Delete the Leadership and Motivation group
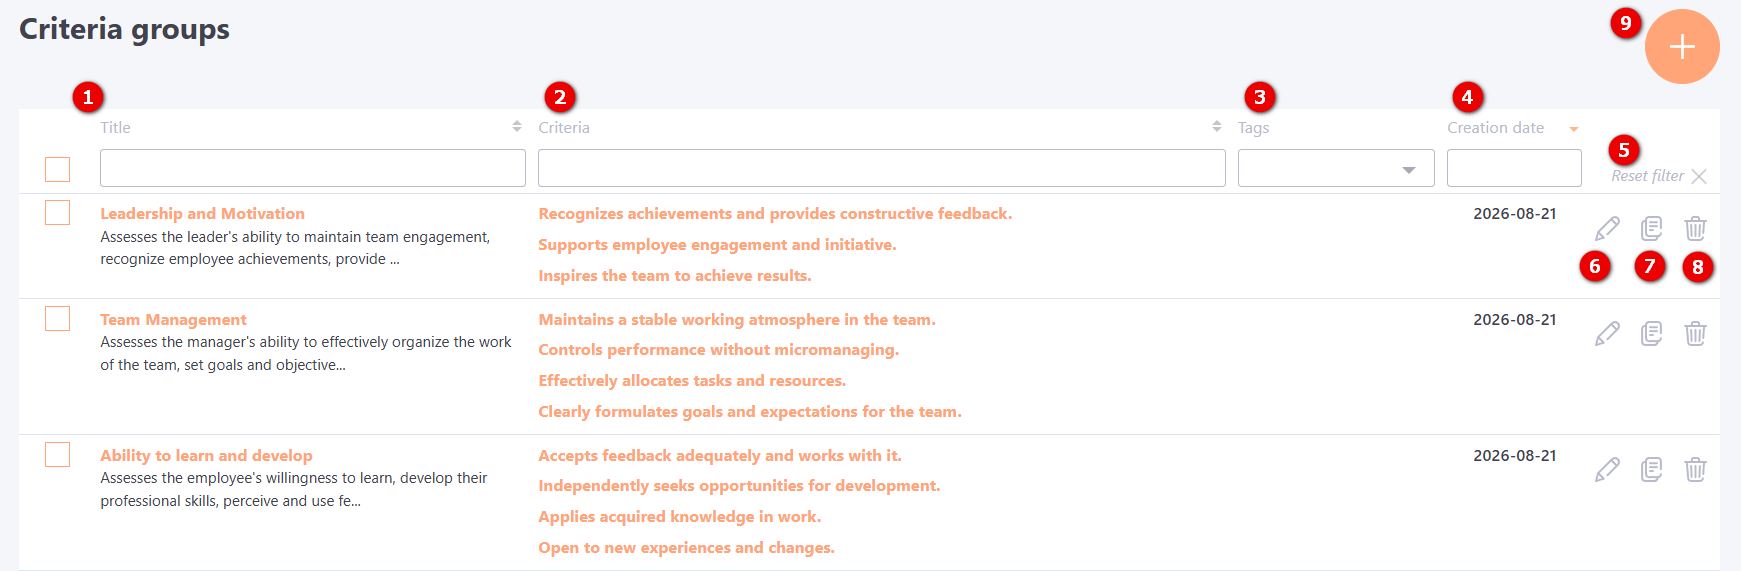This screenshot has height=571, width=1741. tap(1695, 228)
